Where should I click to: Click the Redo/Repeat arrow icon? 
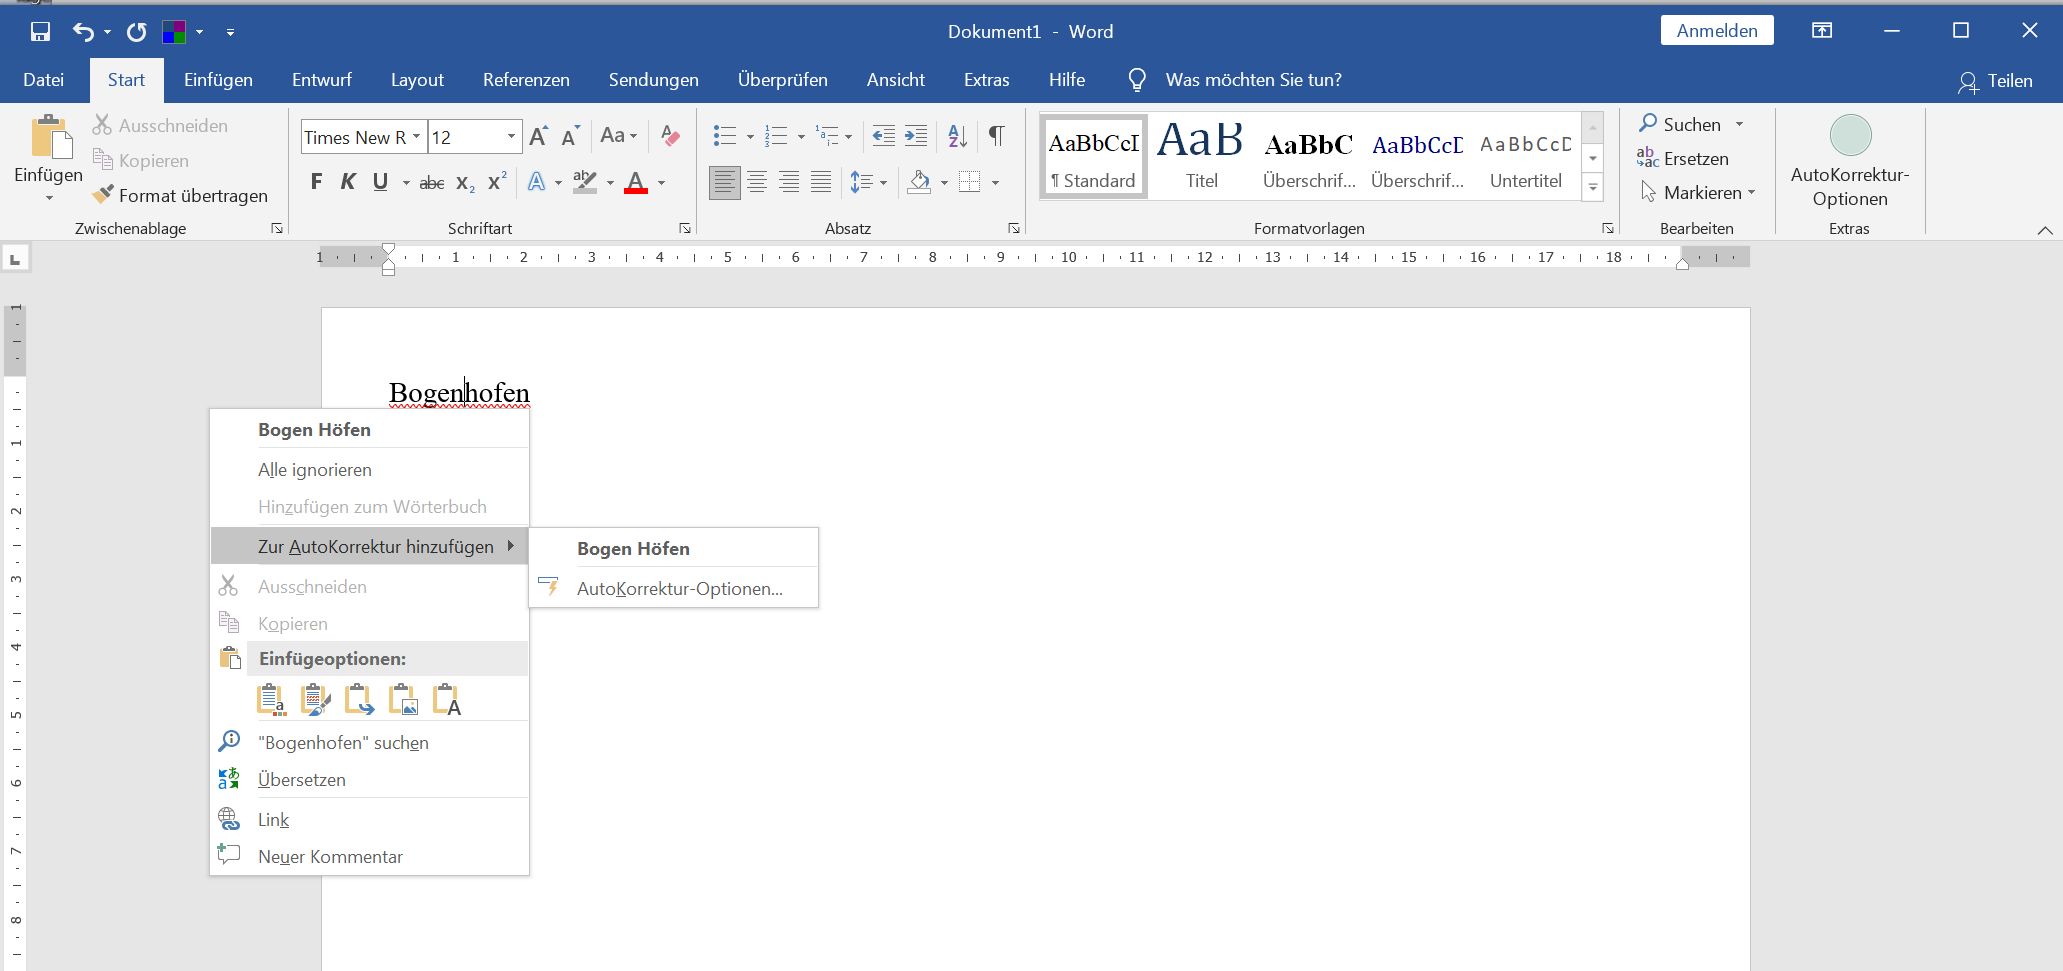click(x=137, y=31)
